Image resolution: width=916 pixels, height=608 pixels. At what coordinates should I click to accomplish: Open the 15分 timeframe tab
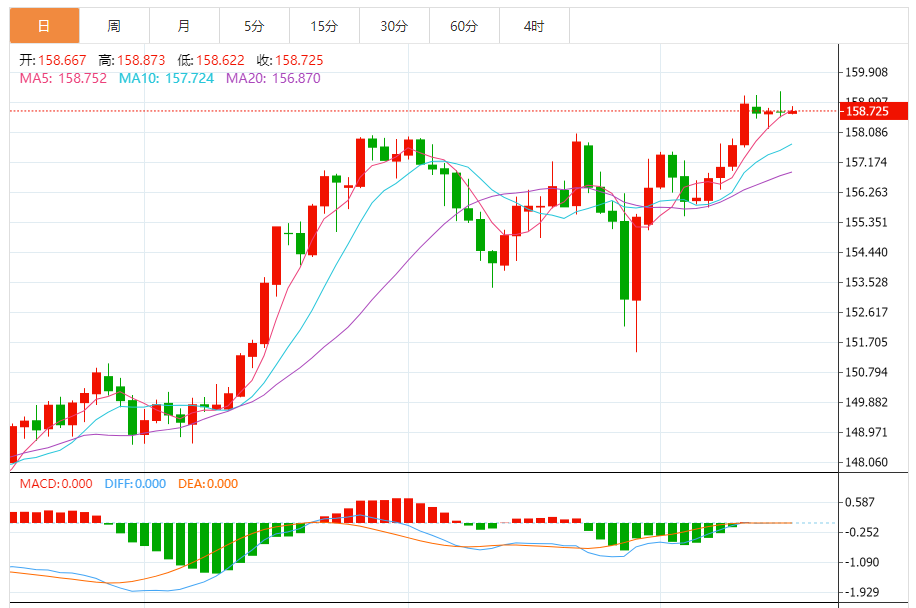pyautogui.click(x=324, y=26)
